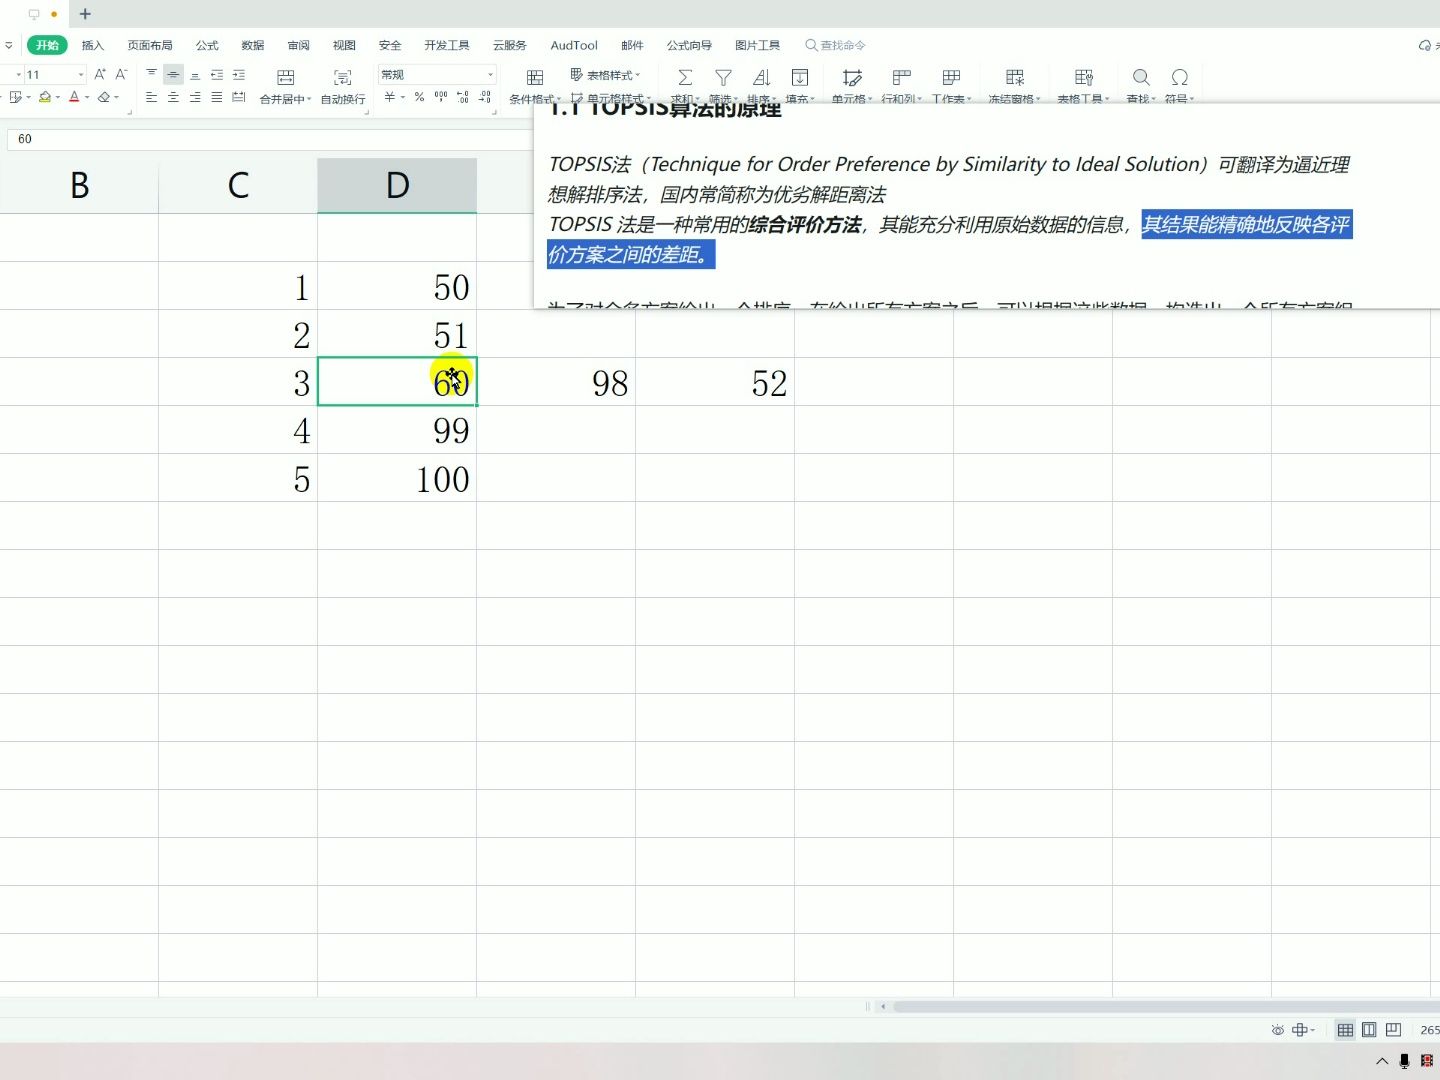Open the 工作表 worksheet icon
This screenshot has height=1080, width=1440.
952,77
